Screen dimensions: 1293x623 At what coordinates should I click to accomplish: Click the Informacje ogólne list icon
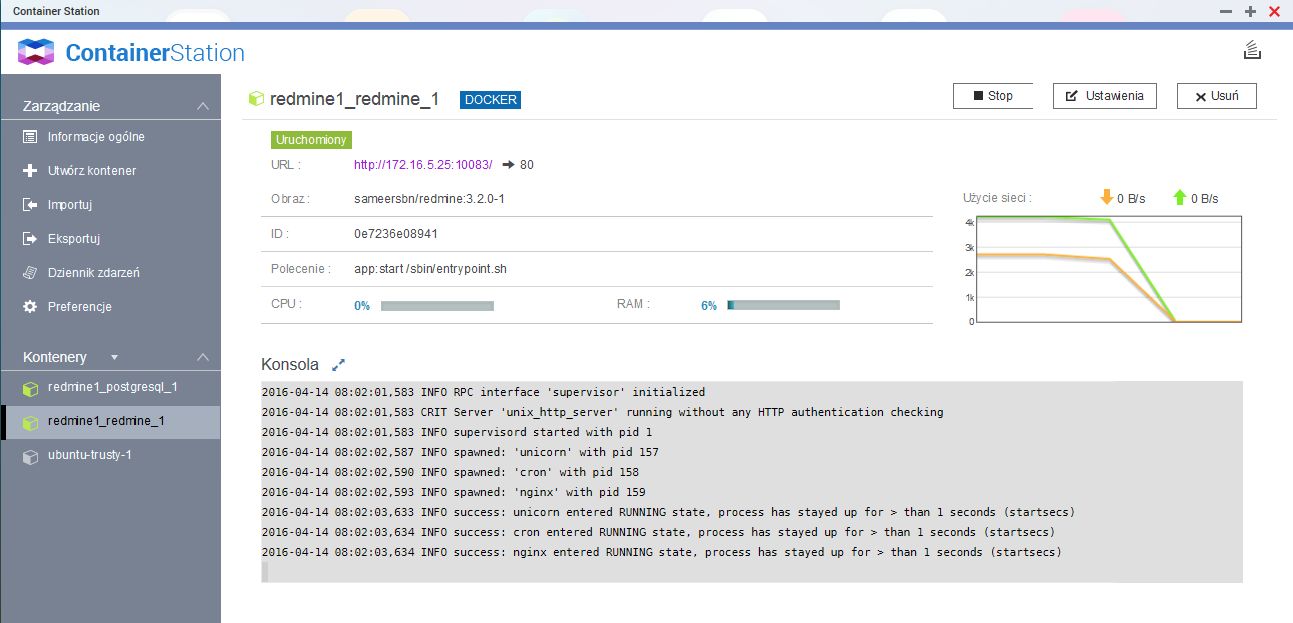click(x=29, y=137)
